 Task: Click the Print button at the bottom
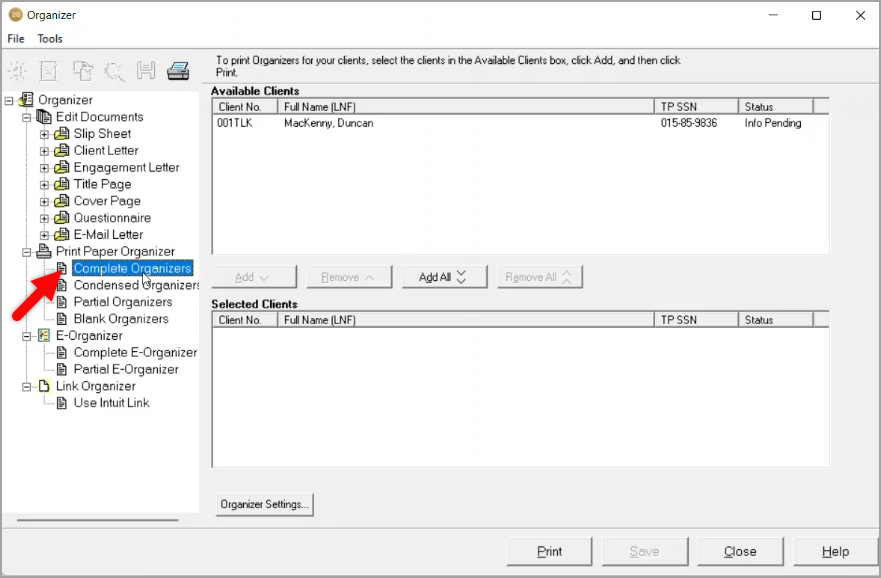tap(550, 552)
